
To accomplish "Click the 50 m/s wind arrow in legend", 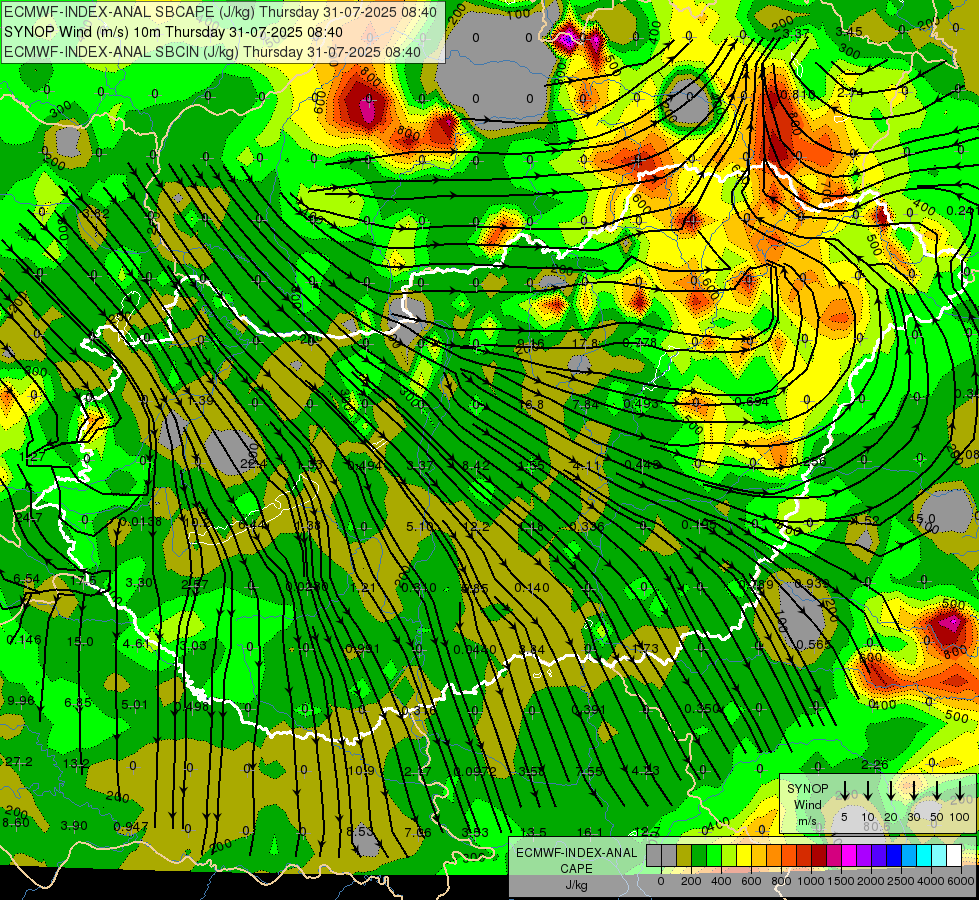I will pyautogui.click(x=937, y=790).
